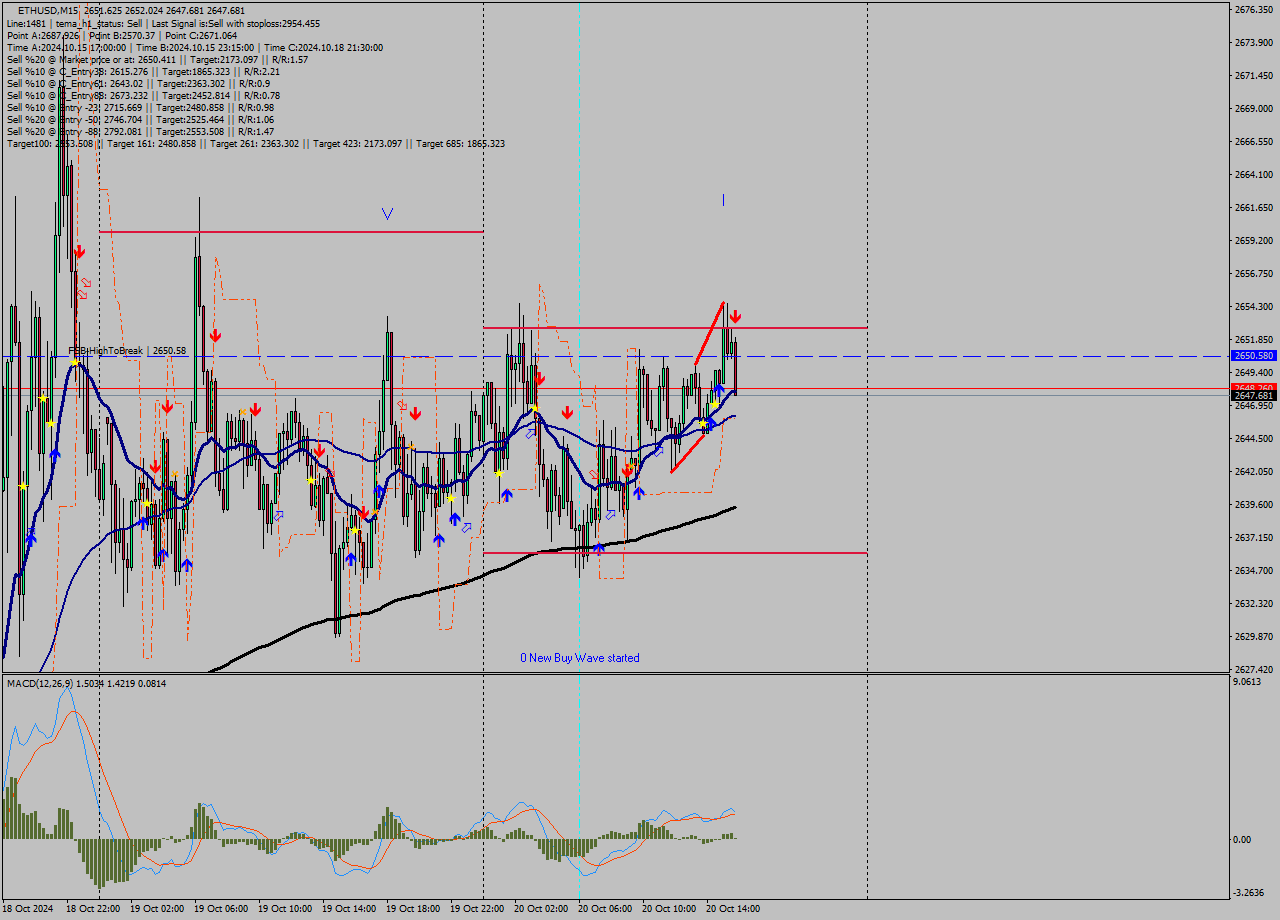Viewport: 1280px width, 920px height.
Task: Click the '19 Oct 22:00' time axis label
Action: [x=477, y=909]
